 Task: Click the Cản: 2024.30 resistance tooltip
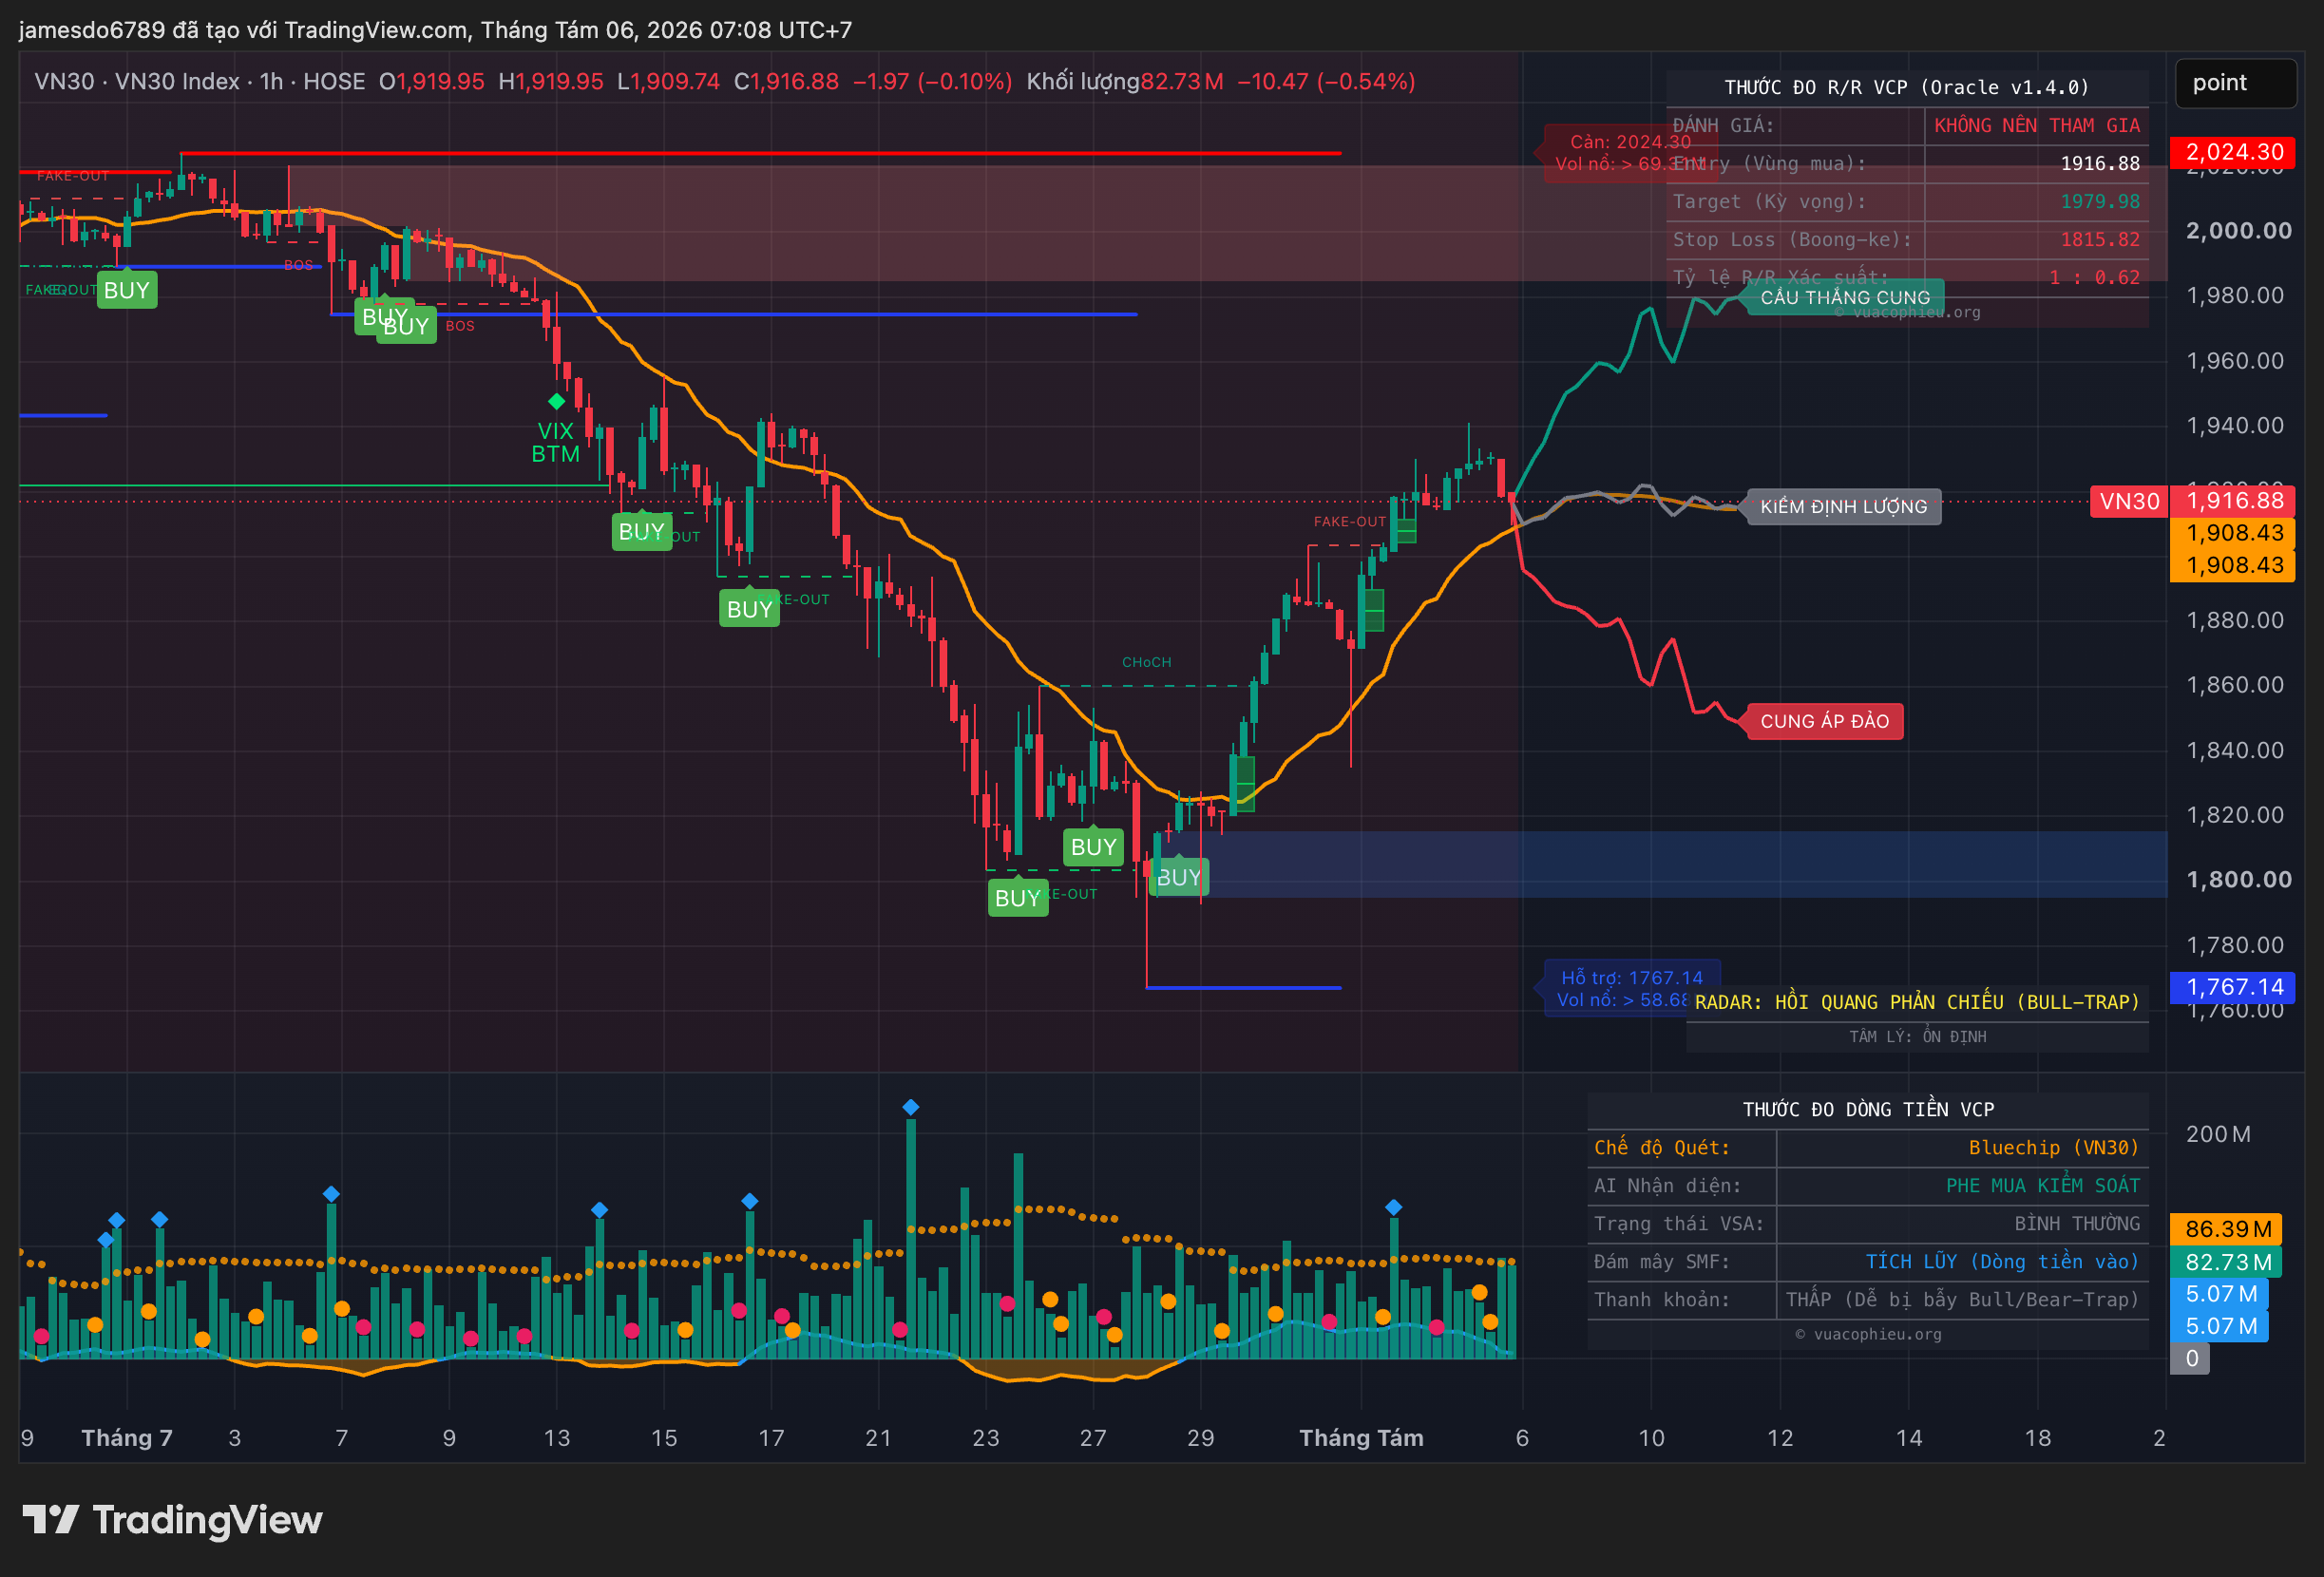click(x=1630, y=153)
